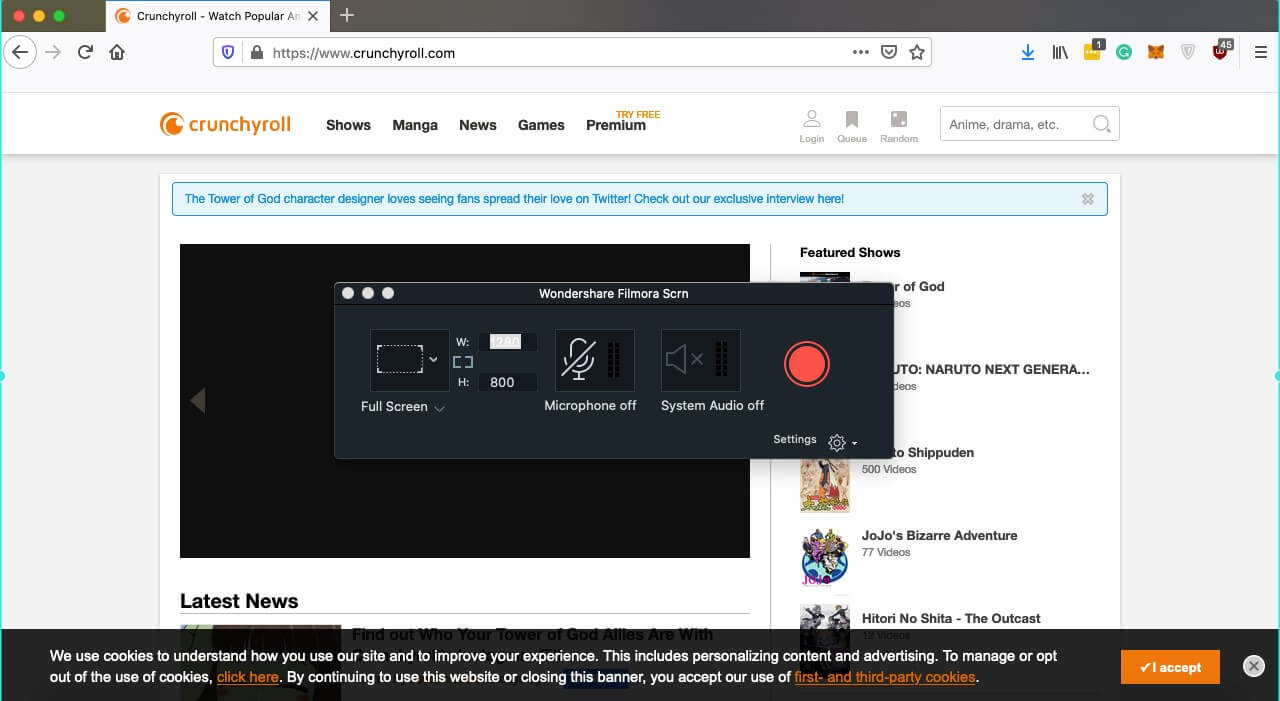
Task: Click the uBlock Origin extension icon
Action: pos(1222,51)
